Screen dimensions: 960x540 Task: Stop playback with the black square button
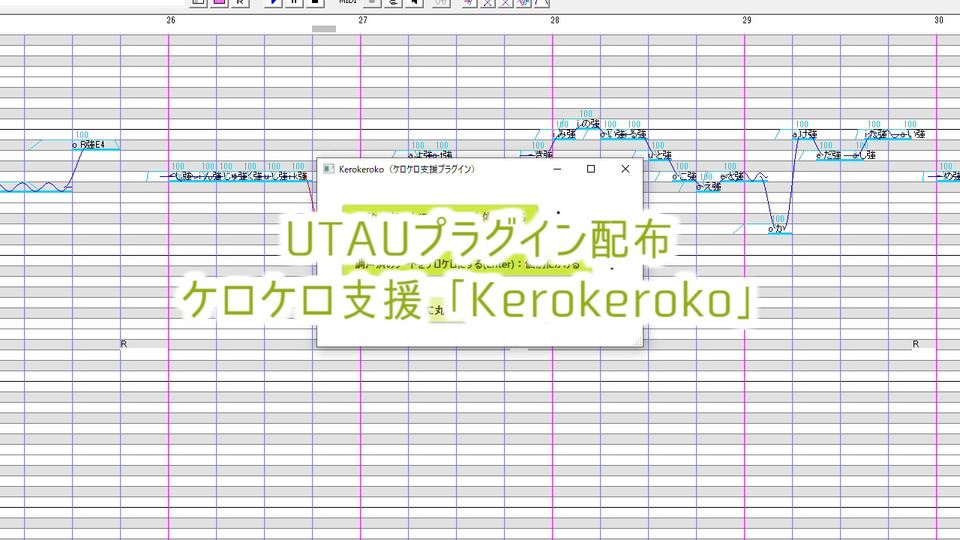pyautogui.click(x=315, y=3)
